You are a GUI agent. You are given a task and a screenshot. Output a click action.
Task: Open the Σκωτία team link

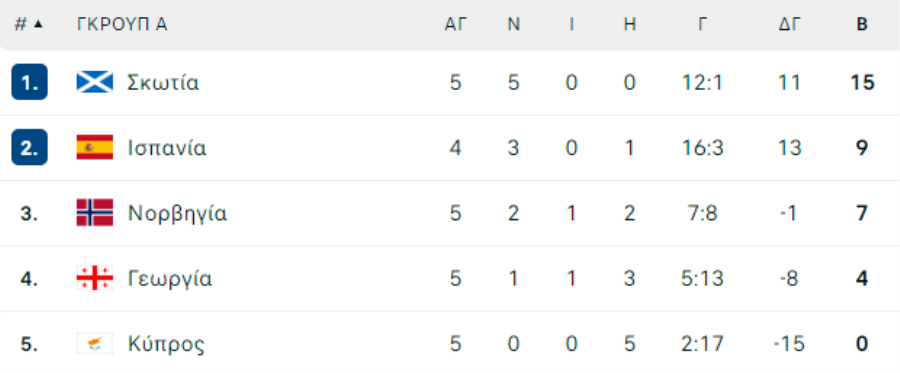(x=163, y=83)
